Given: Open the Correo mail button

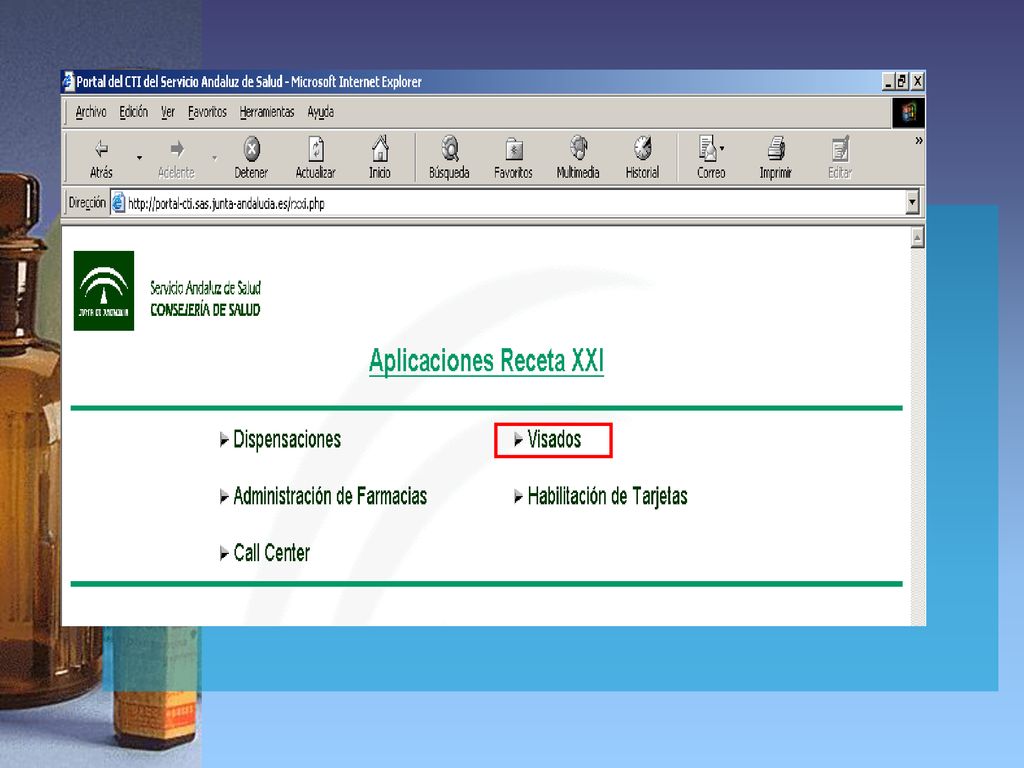Looking at the screenshot, I should [x=711, y=159].
